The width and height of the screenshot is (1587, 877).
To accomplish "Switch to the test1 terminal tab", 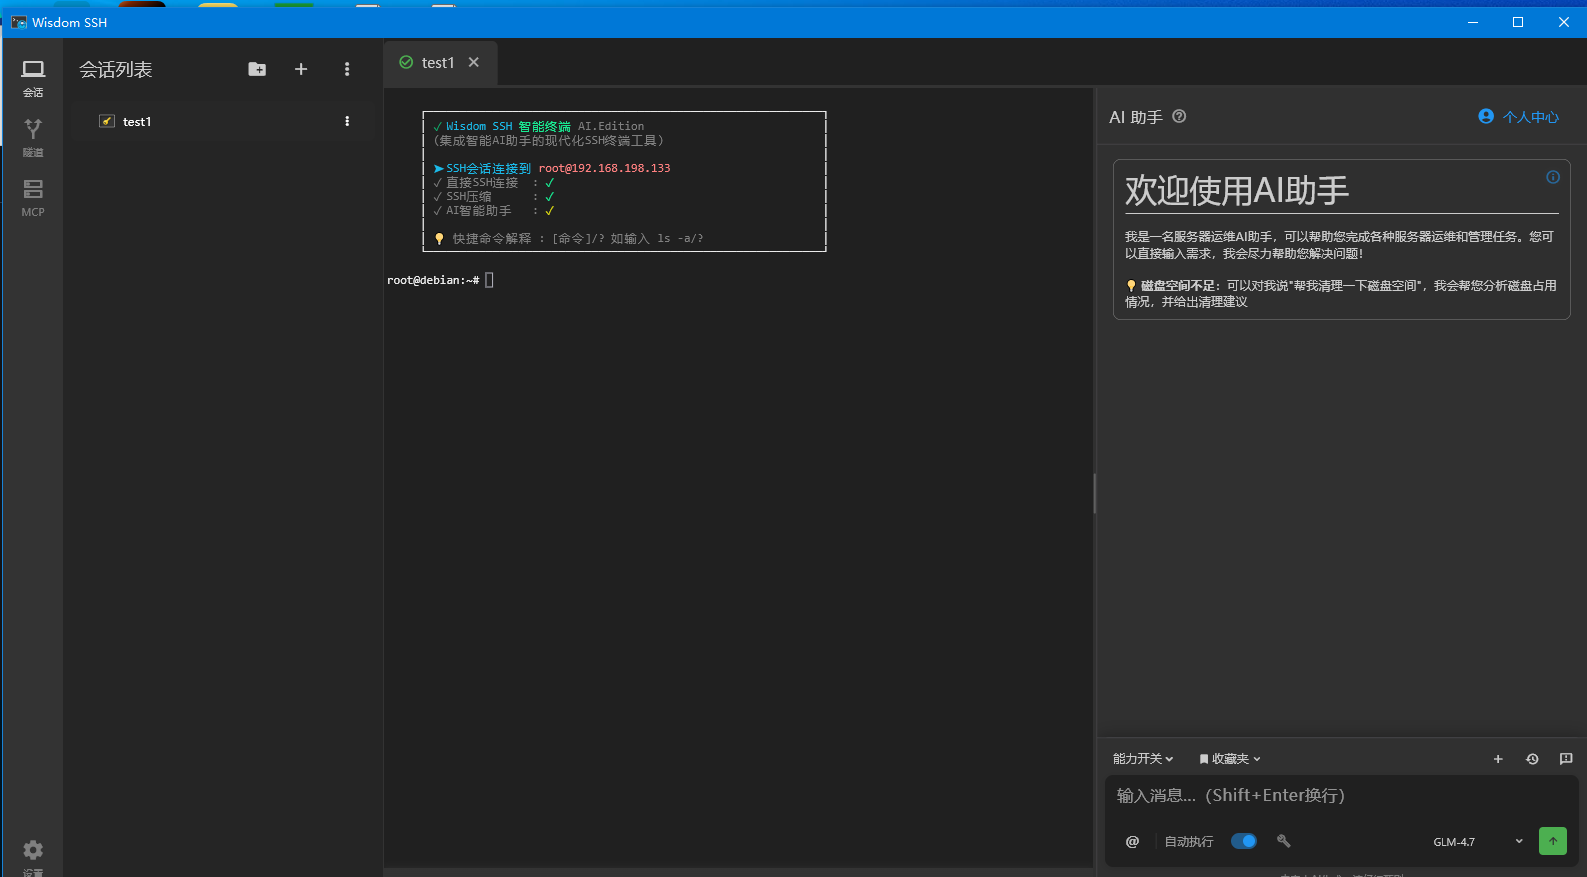I will pyautogui.click(x=438, y=63).
